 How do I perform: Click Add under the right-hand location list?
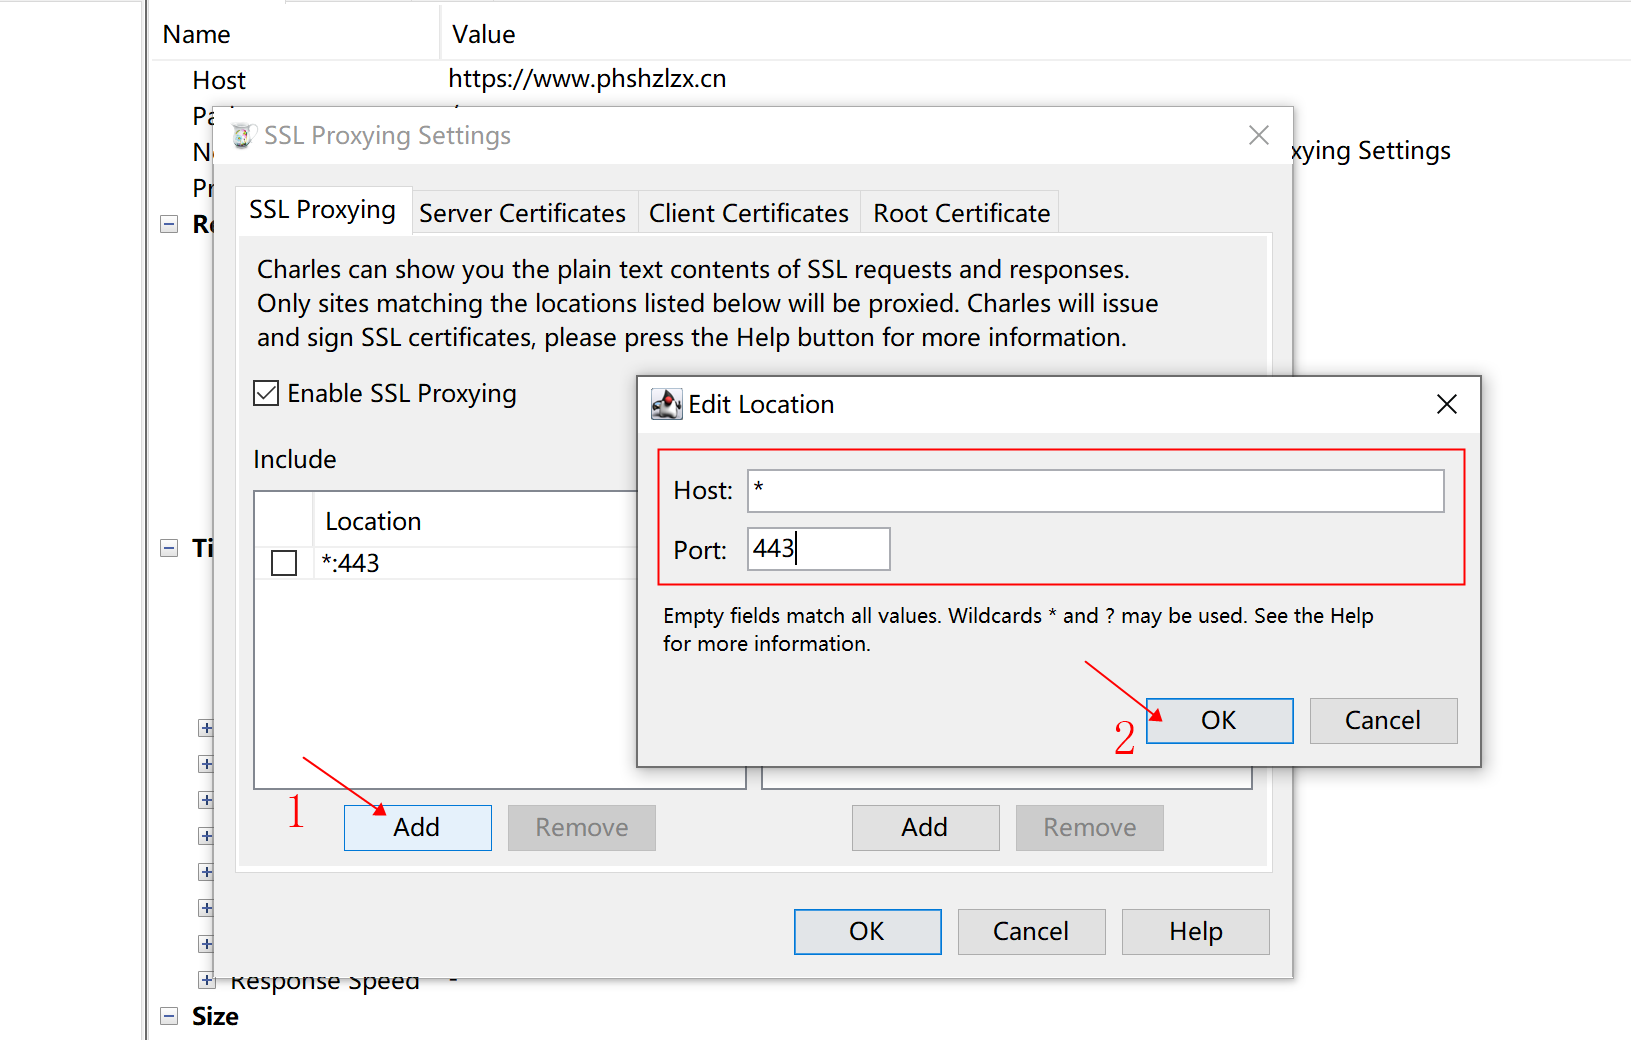[x=925, y=827]
